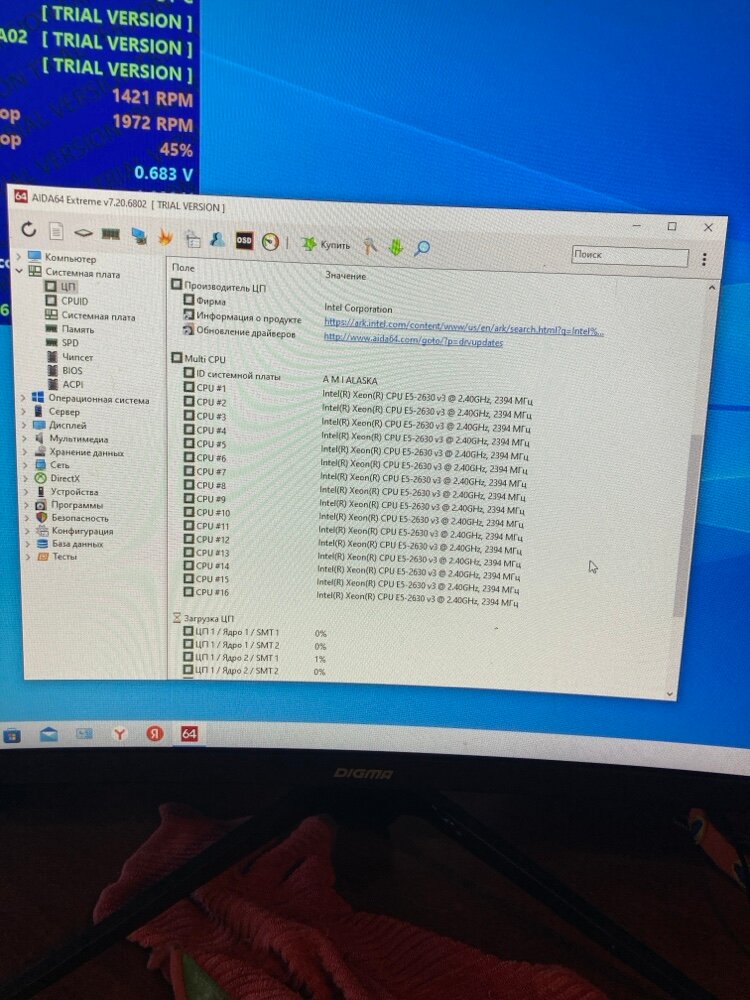750x1000 pixels.
Task: Expand the Операционная система node
Action: pyautogui.click(x=24, y=397)
